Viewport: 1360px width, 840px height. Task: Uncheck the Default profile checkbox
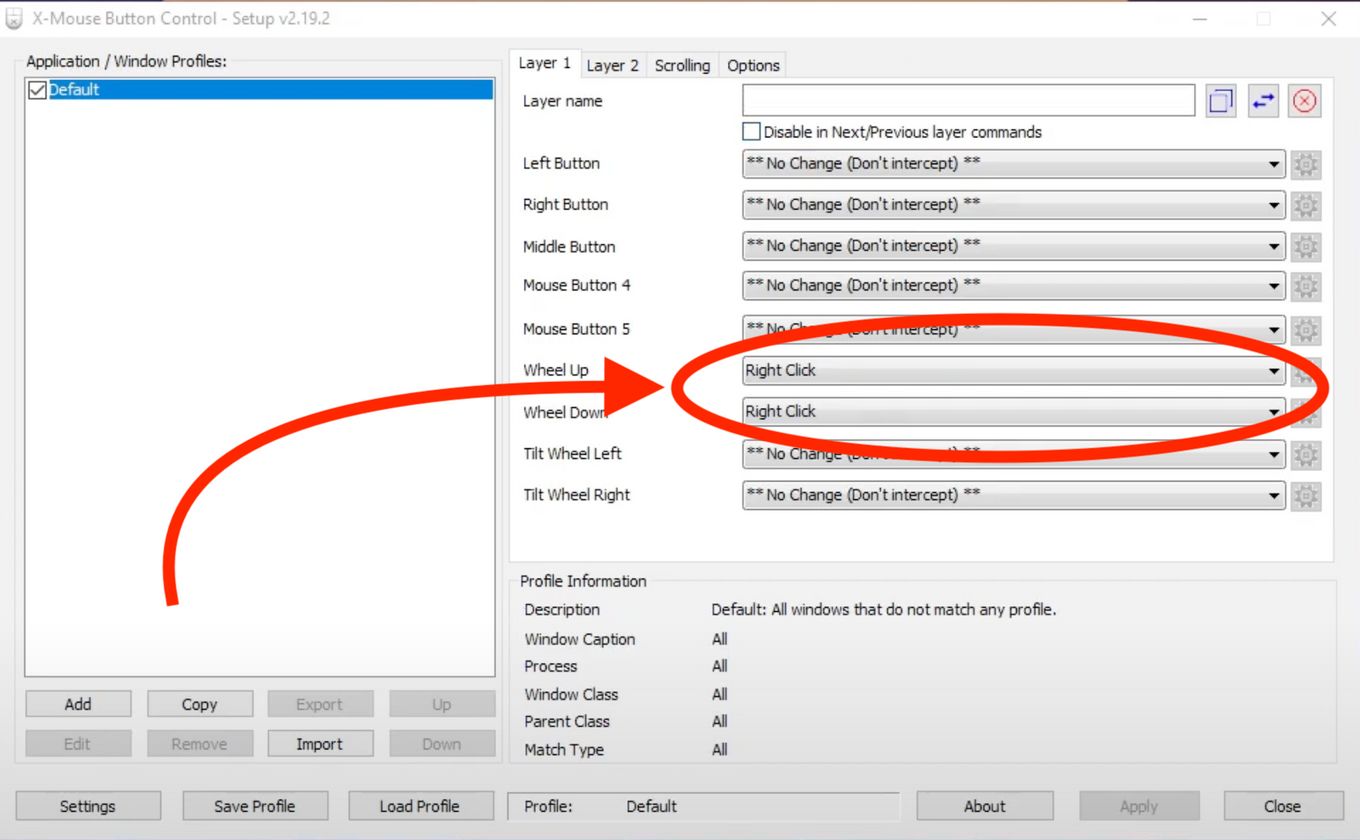[x=36, y=89]
